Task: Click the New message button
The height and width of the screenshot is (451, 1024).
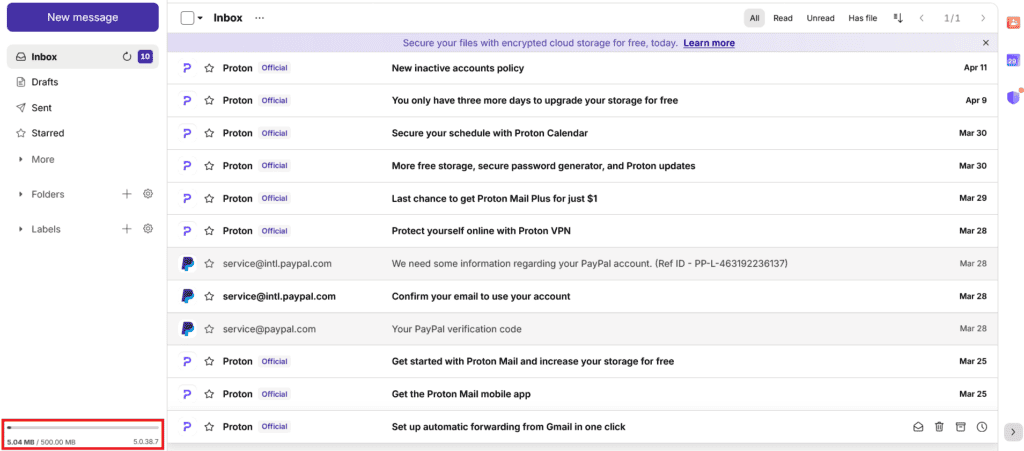Action: (x=82, y=17)
